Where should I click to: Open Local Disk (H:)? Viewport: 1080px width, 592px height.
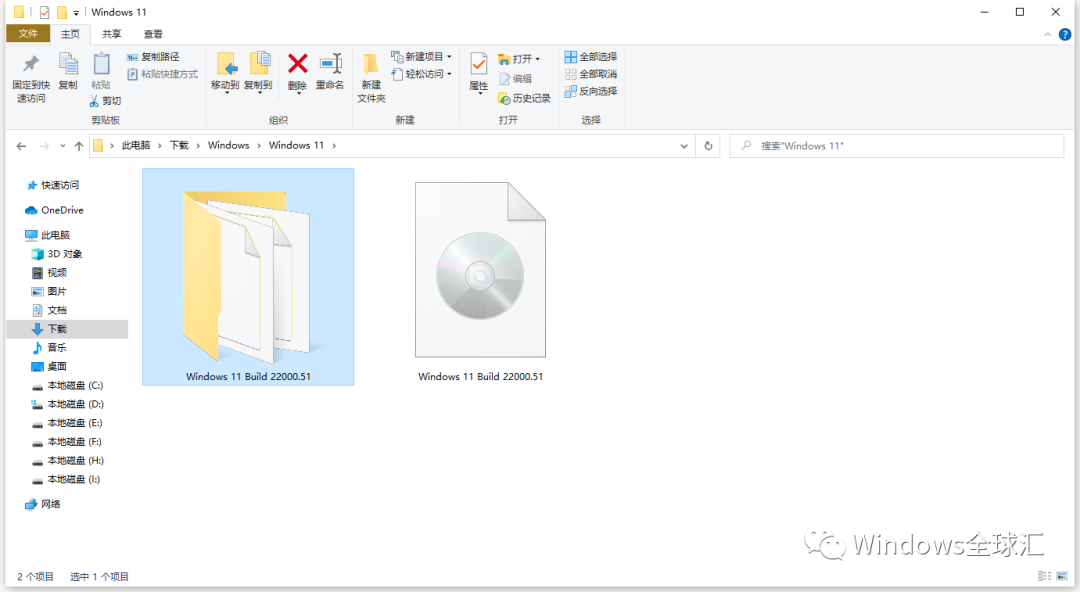(x=68, y=460)
